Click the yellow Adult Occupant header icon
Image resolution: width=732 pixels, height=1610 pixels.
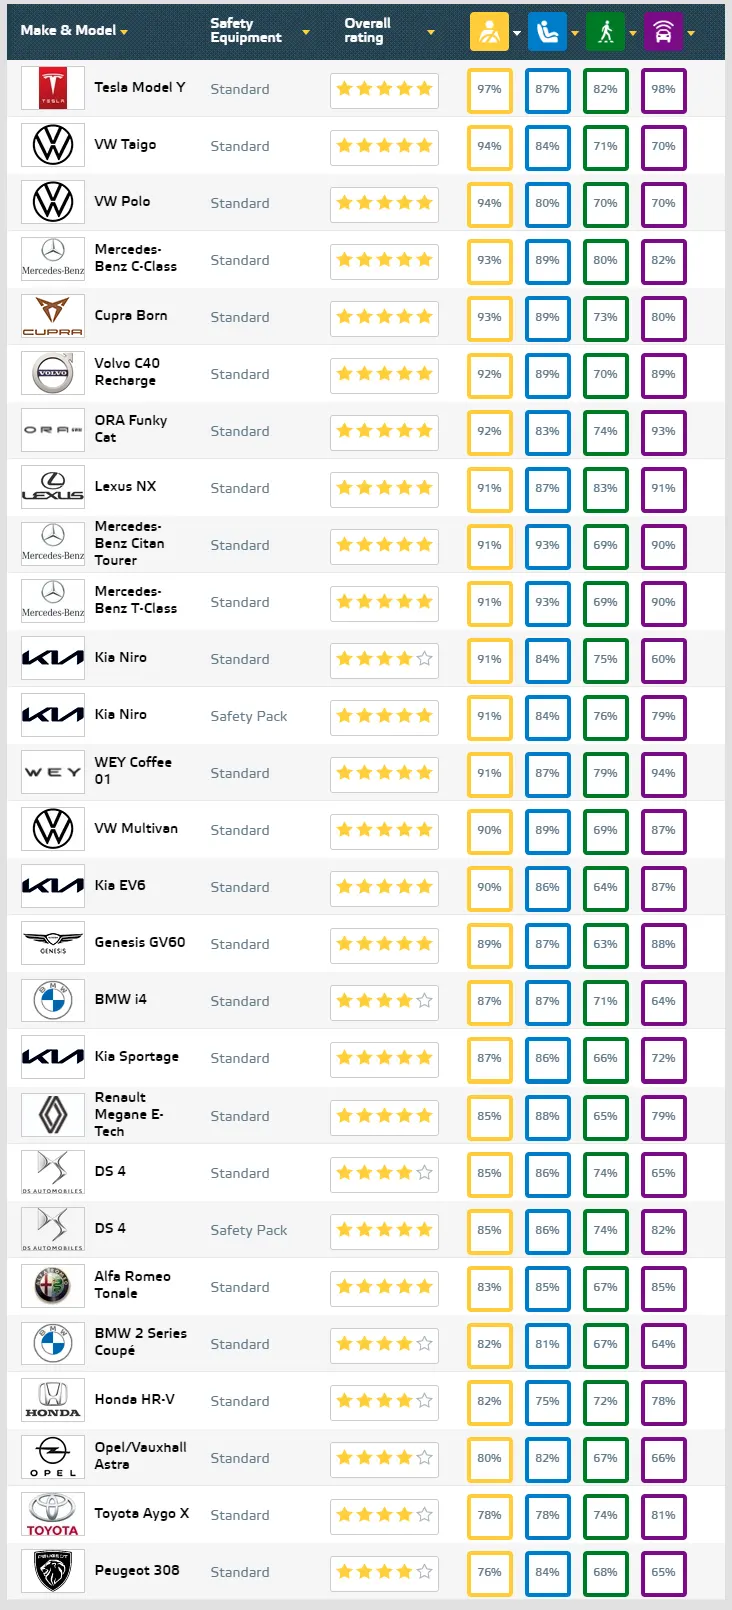489,32
